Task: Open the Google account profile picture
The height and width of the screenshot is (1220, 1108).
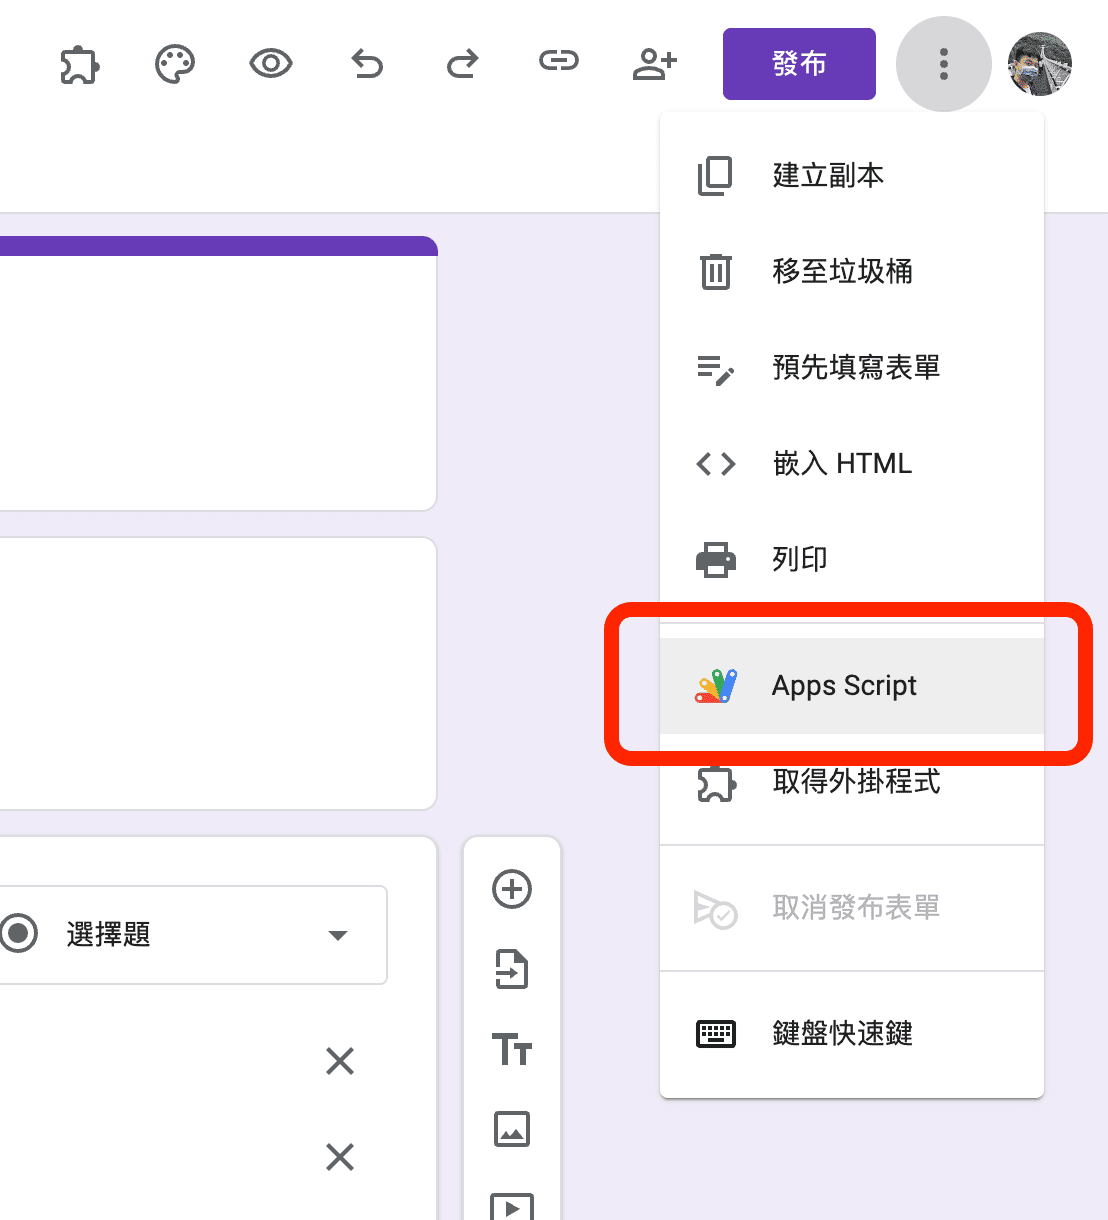Action: point(1039,64)
